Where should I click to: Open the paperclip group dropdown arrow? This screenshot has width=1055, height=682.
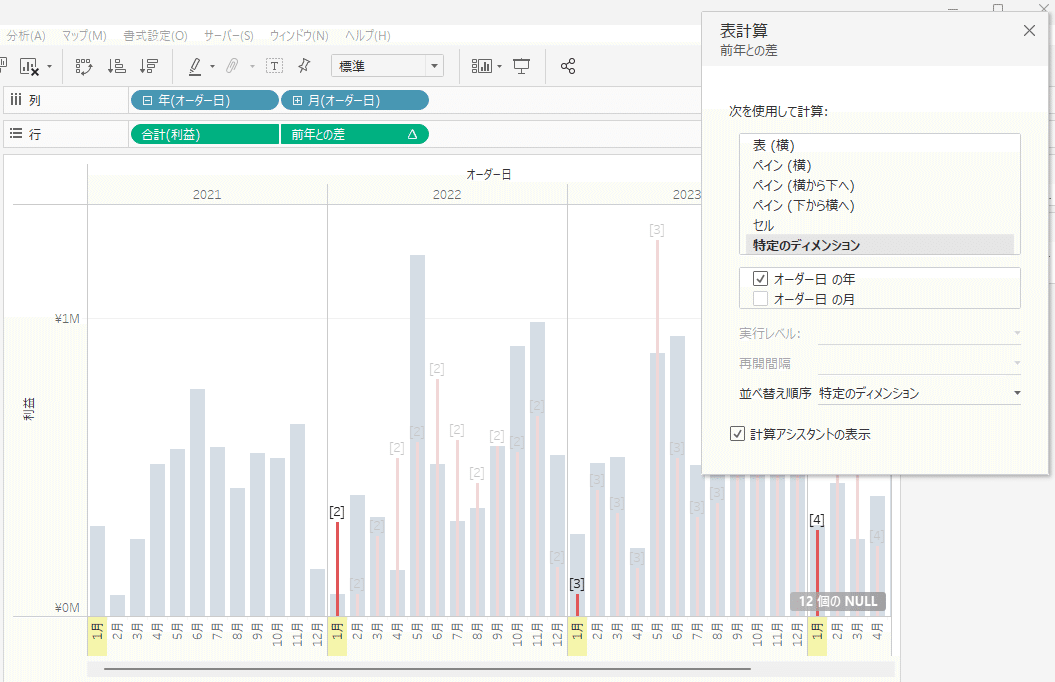tap(252, 67)
